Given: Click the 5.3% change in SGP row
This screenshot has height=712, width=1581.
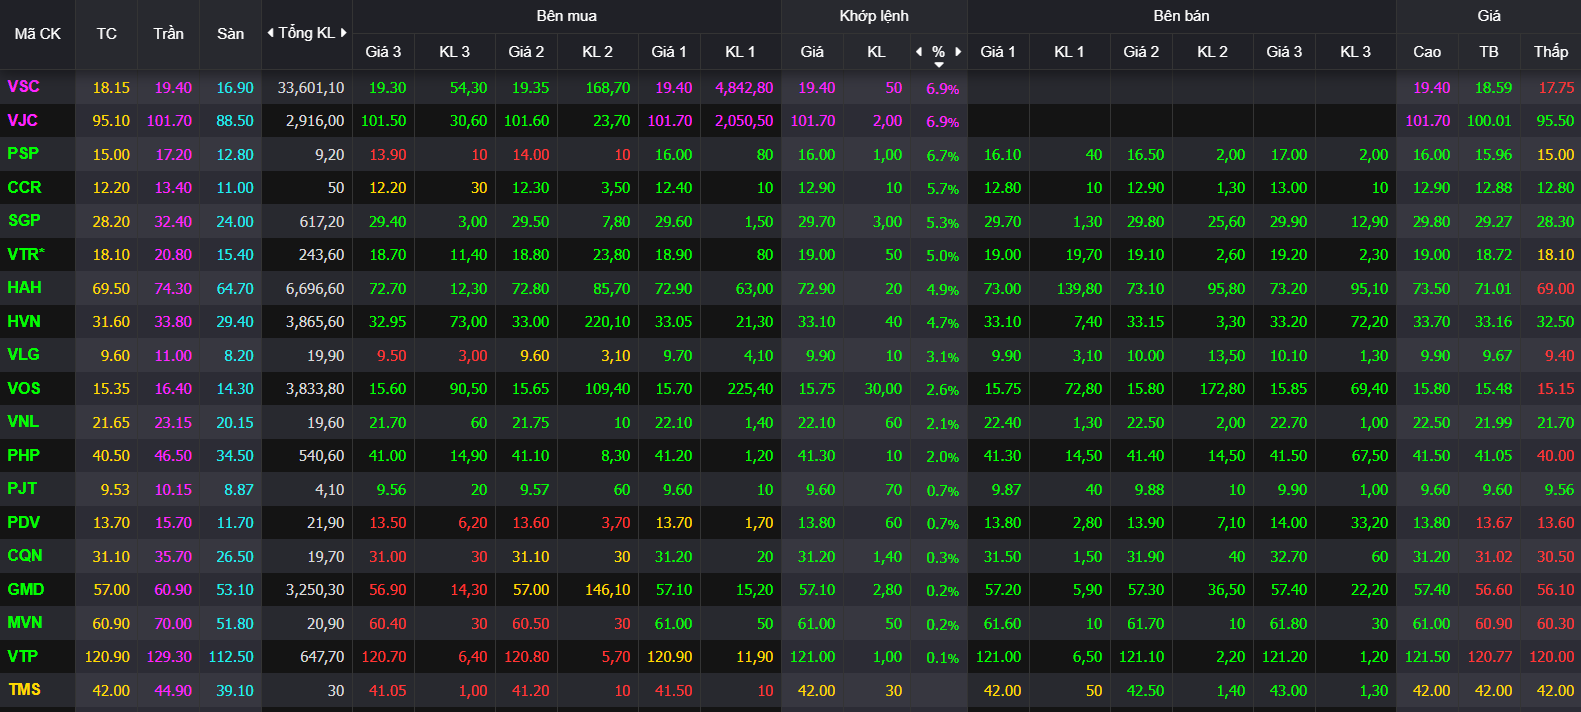Looking at the screenshot, I should click(x=943, y=223).
